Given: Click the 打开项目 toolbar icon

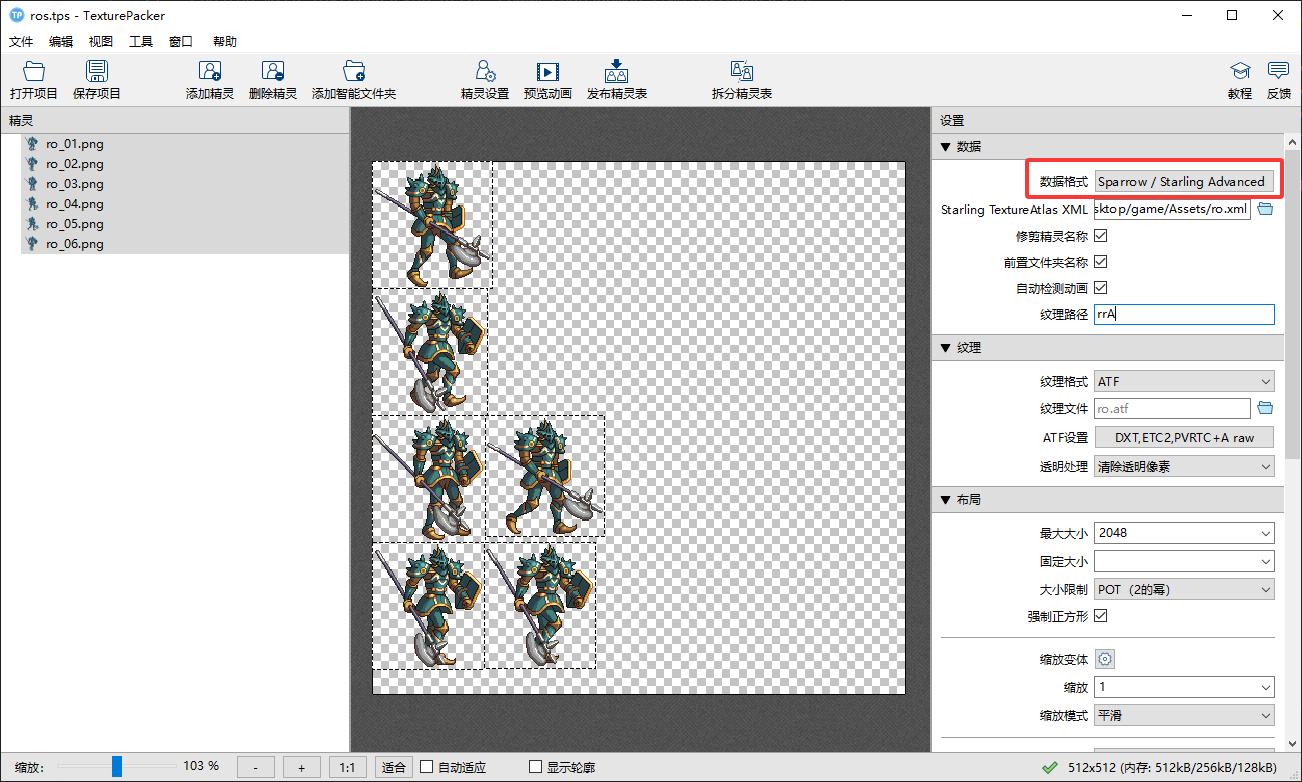Looking at the screenshot, I should coord(34,72).
